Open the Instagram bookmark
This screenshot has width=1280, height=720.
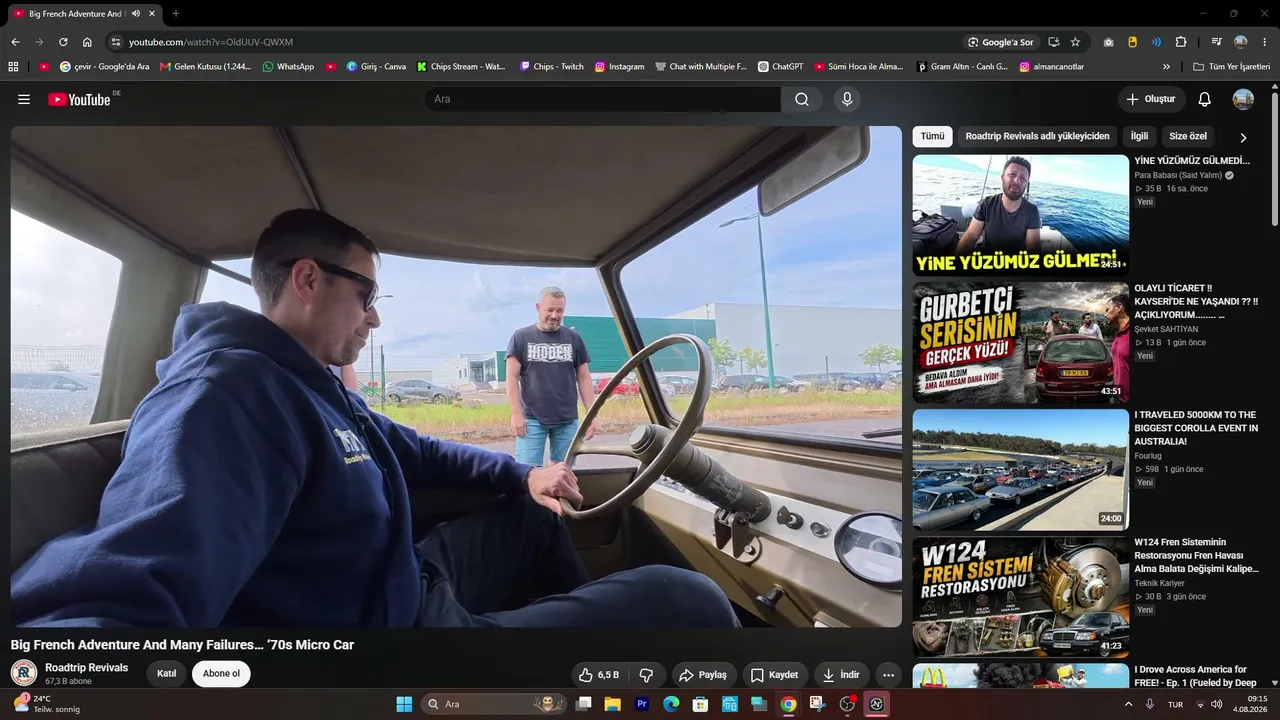(619, 67)
